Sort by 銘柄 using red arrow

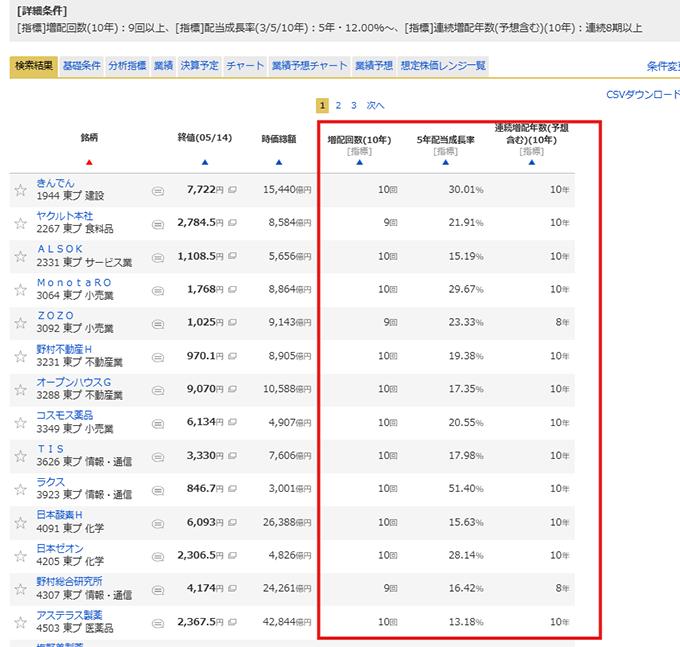pyautogui.click(x=89, y=162)
